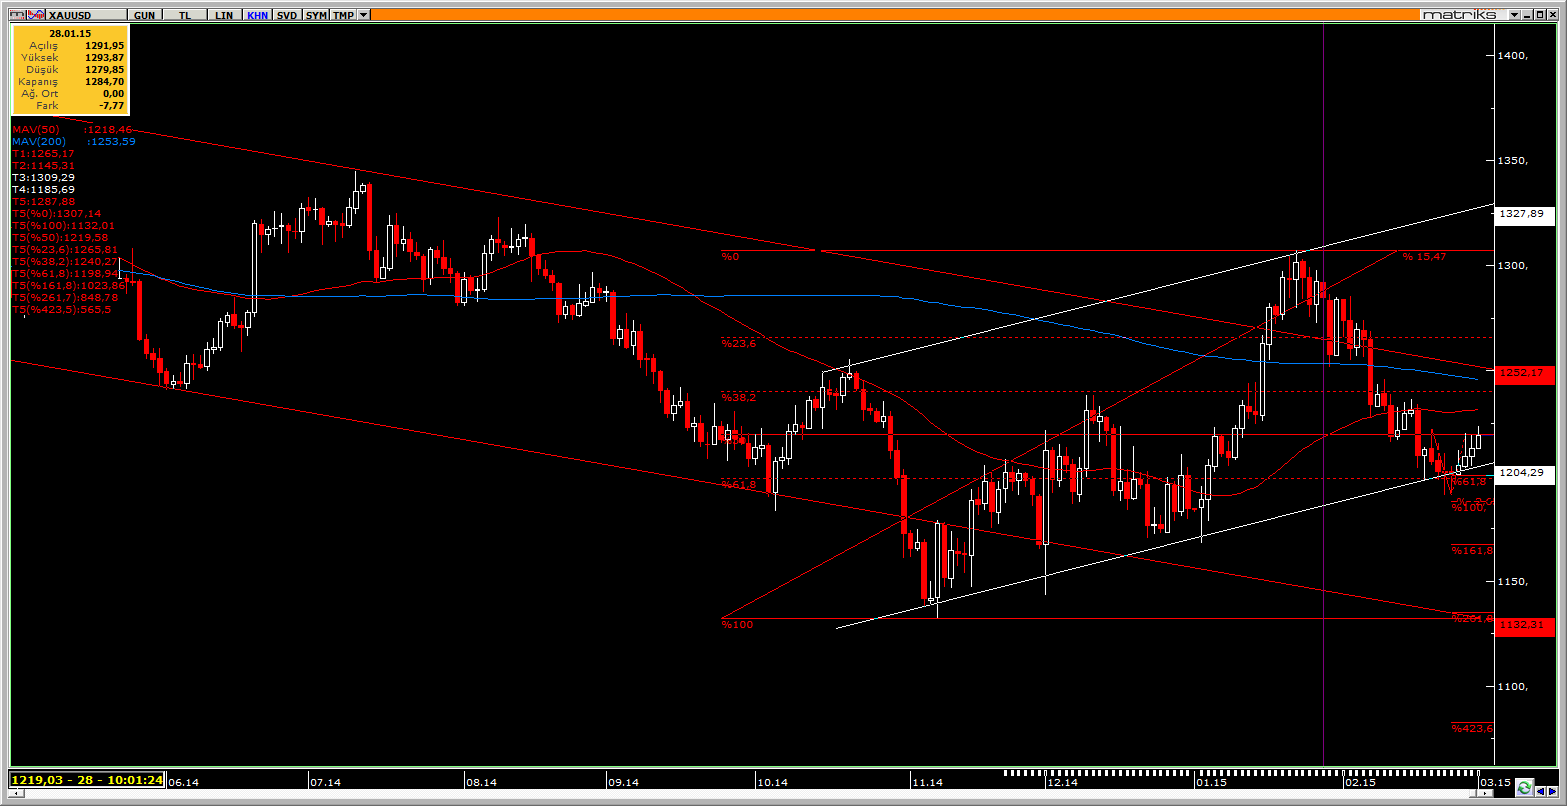The height and width of the screenshot is (806, 1567).
Task: Click the XAUUSD symbol field
Action: (x=86, y=15)
